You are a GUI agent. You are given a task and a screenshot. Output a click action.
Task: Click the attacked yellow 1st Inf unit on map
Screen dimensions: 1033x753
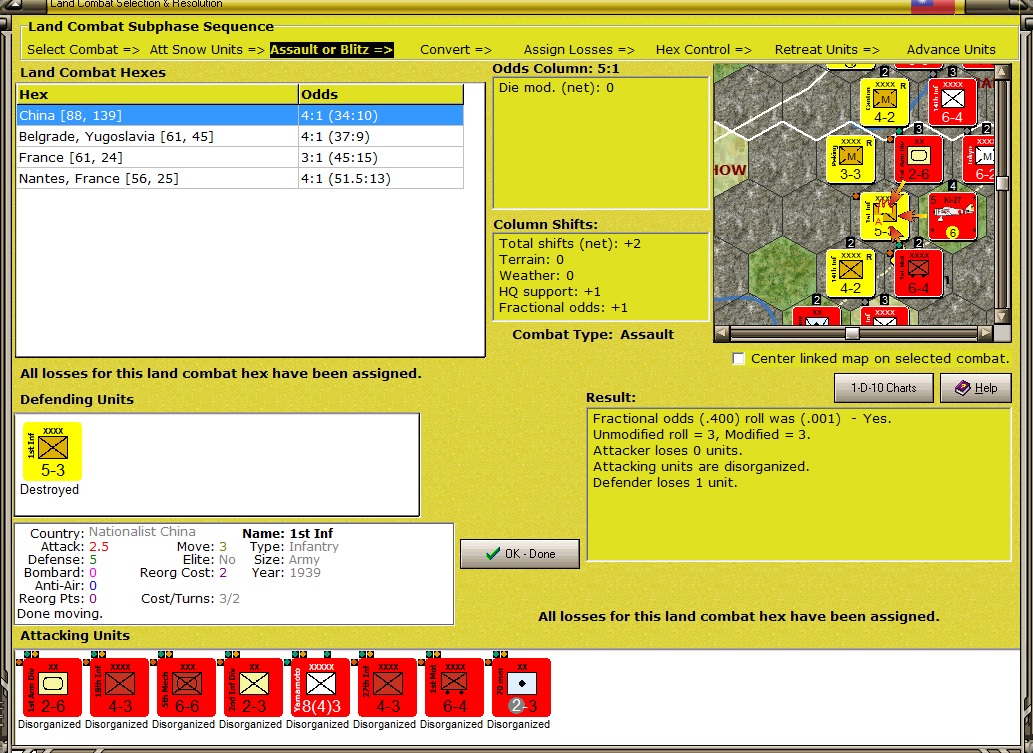click(x=884, y=216)
